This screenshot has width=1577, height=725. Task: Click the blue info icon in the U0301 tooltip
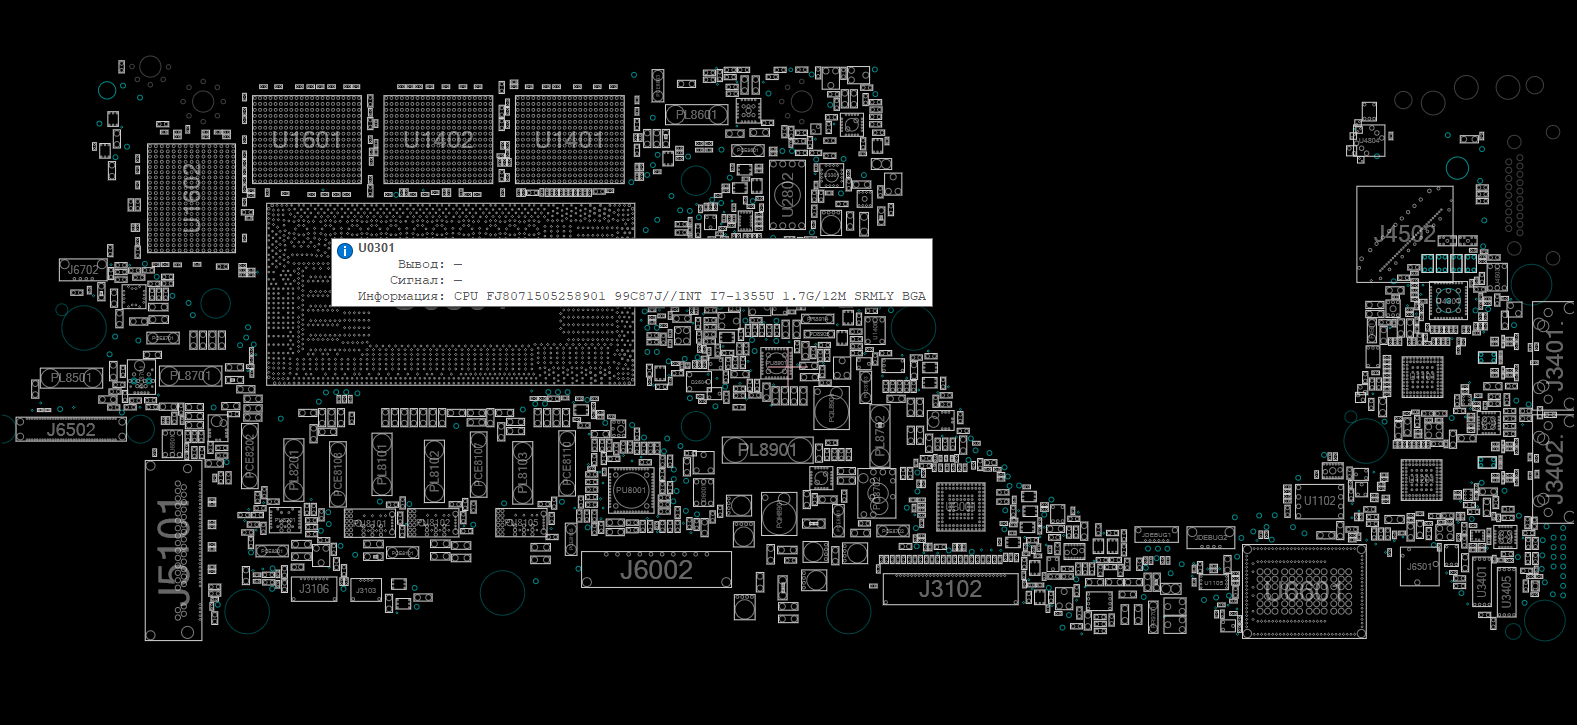345,250
